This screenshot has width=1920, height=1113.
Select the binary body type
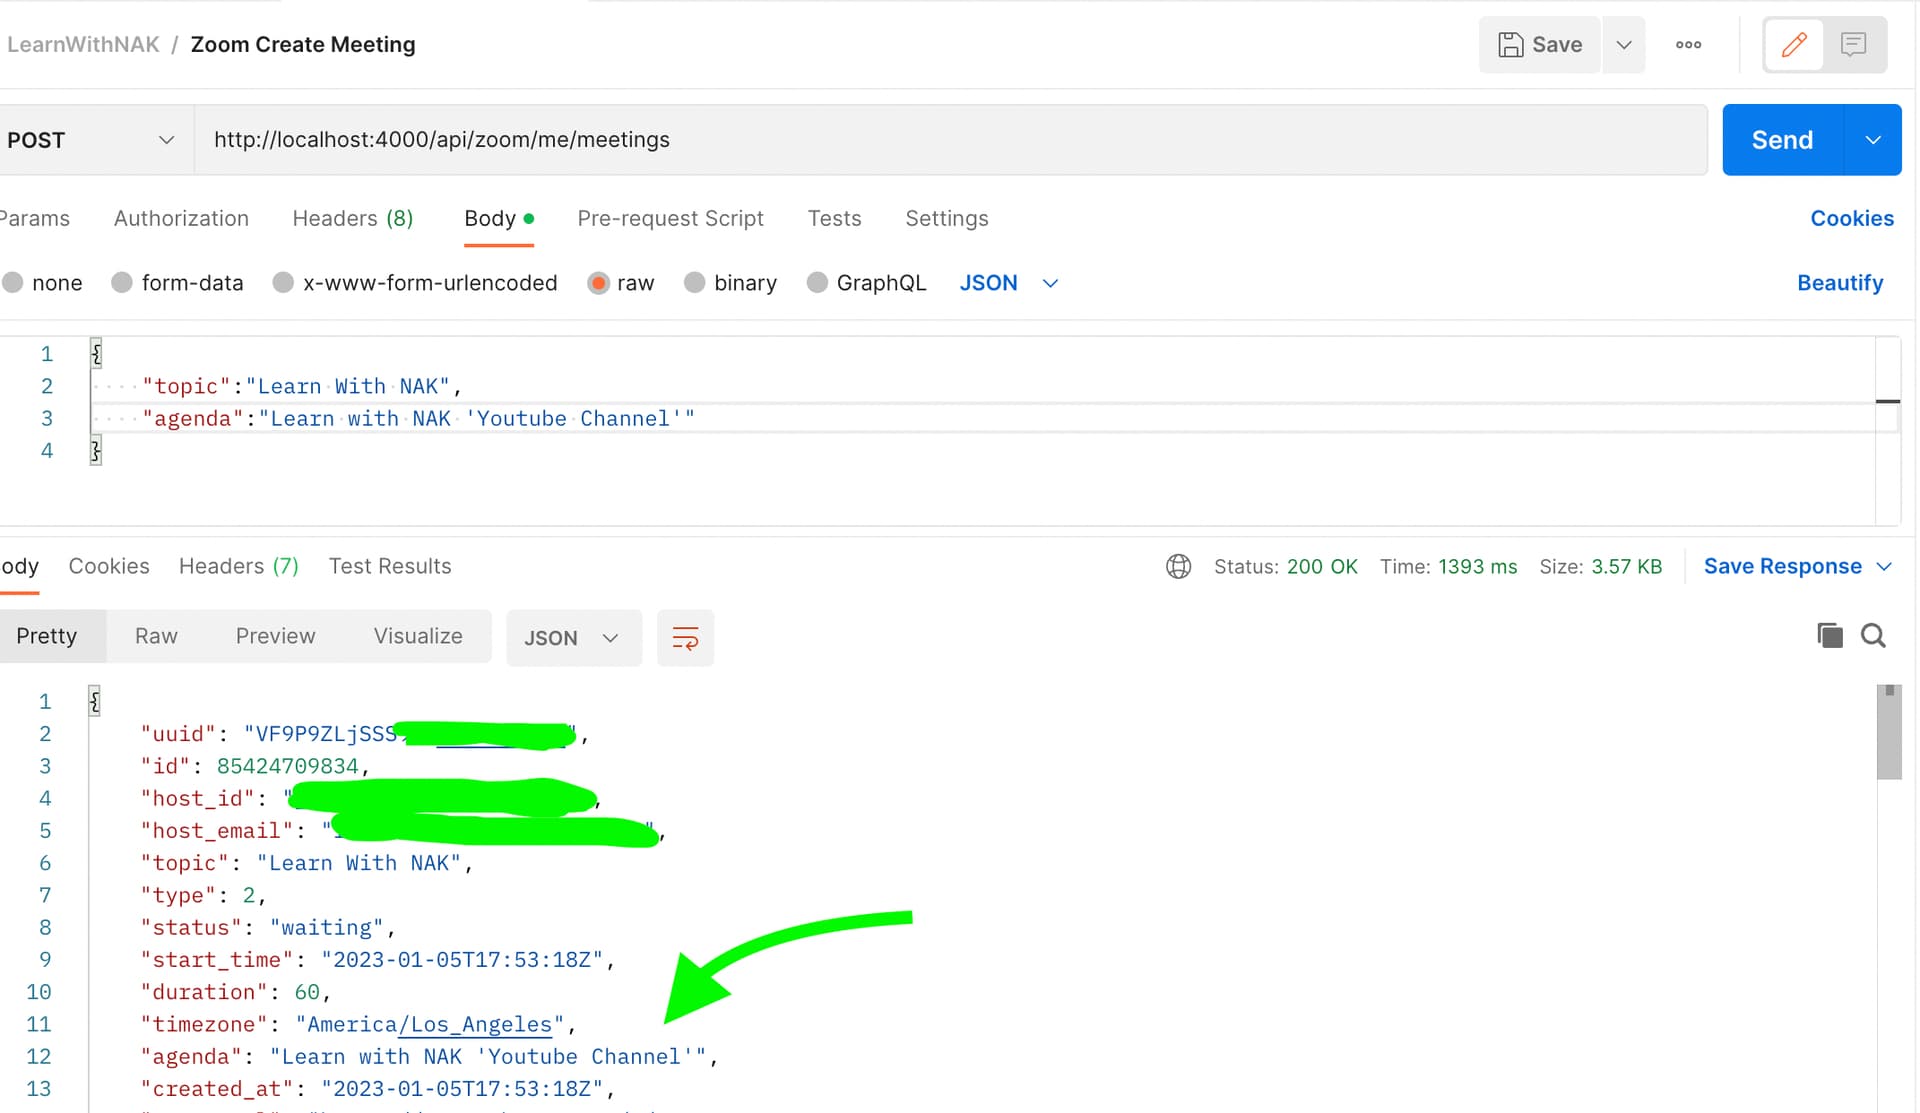pos(695,283)
